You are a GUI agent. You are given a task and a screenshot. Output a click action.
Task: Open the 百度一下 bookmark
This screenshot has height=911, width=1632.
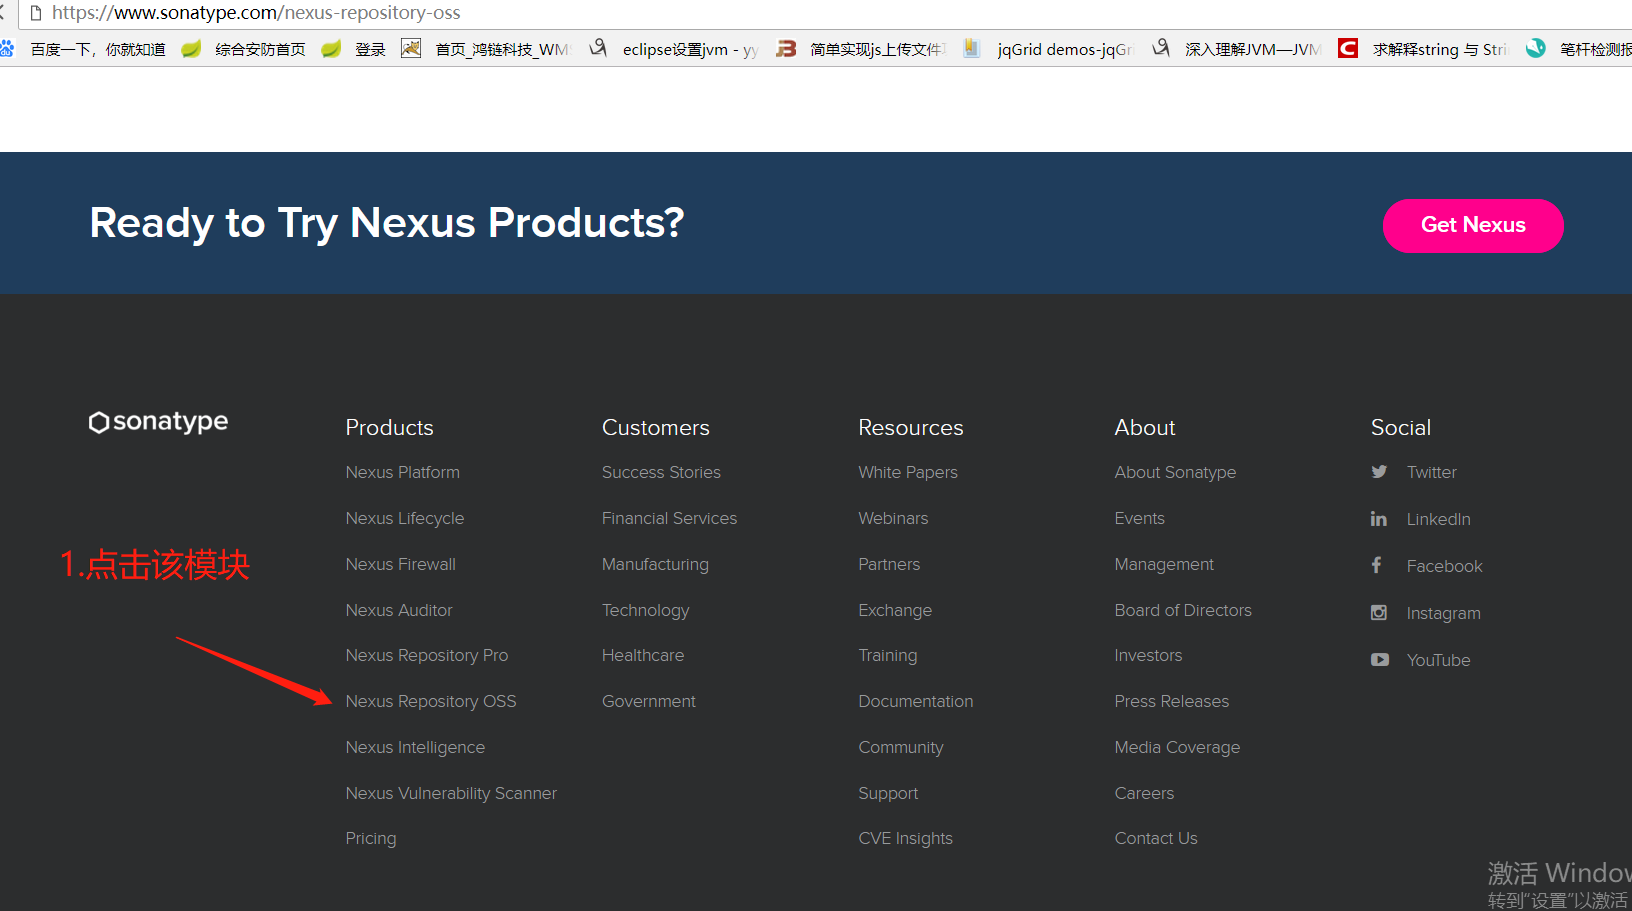point(83,49)
